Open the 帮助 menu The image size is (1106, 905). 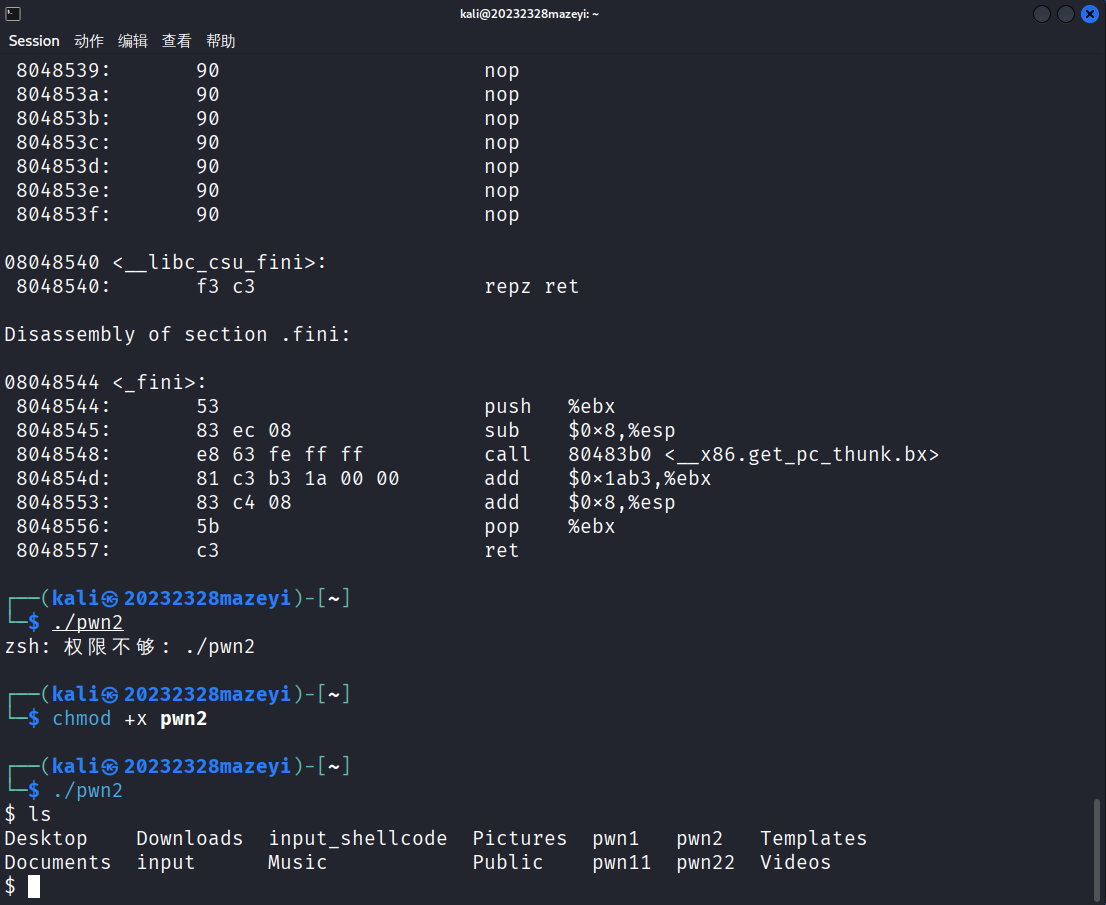221,41
